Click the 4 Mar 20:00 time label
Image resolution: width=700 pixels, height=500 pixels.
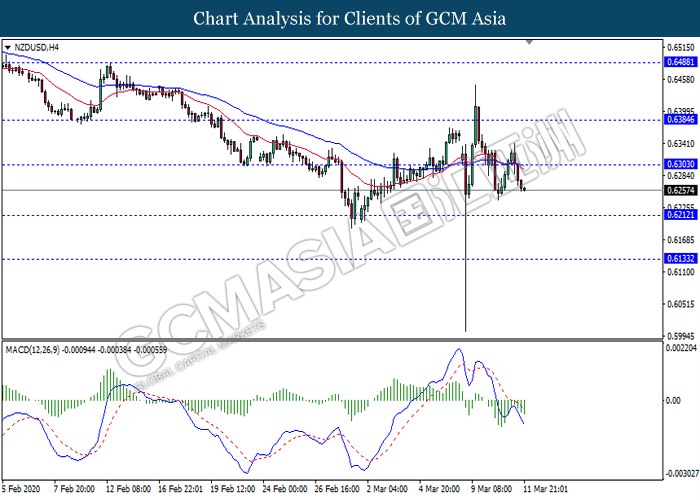[x=439, y=489]
